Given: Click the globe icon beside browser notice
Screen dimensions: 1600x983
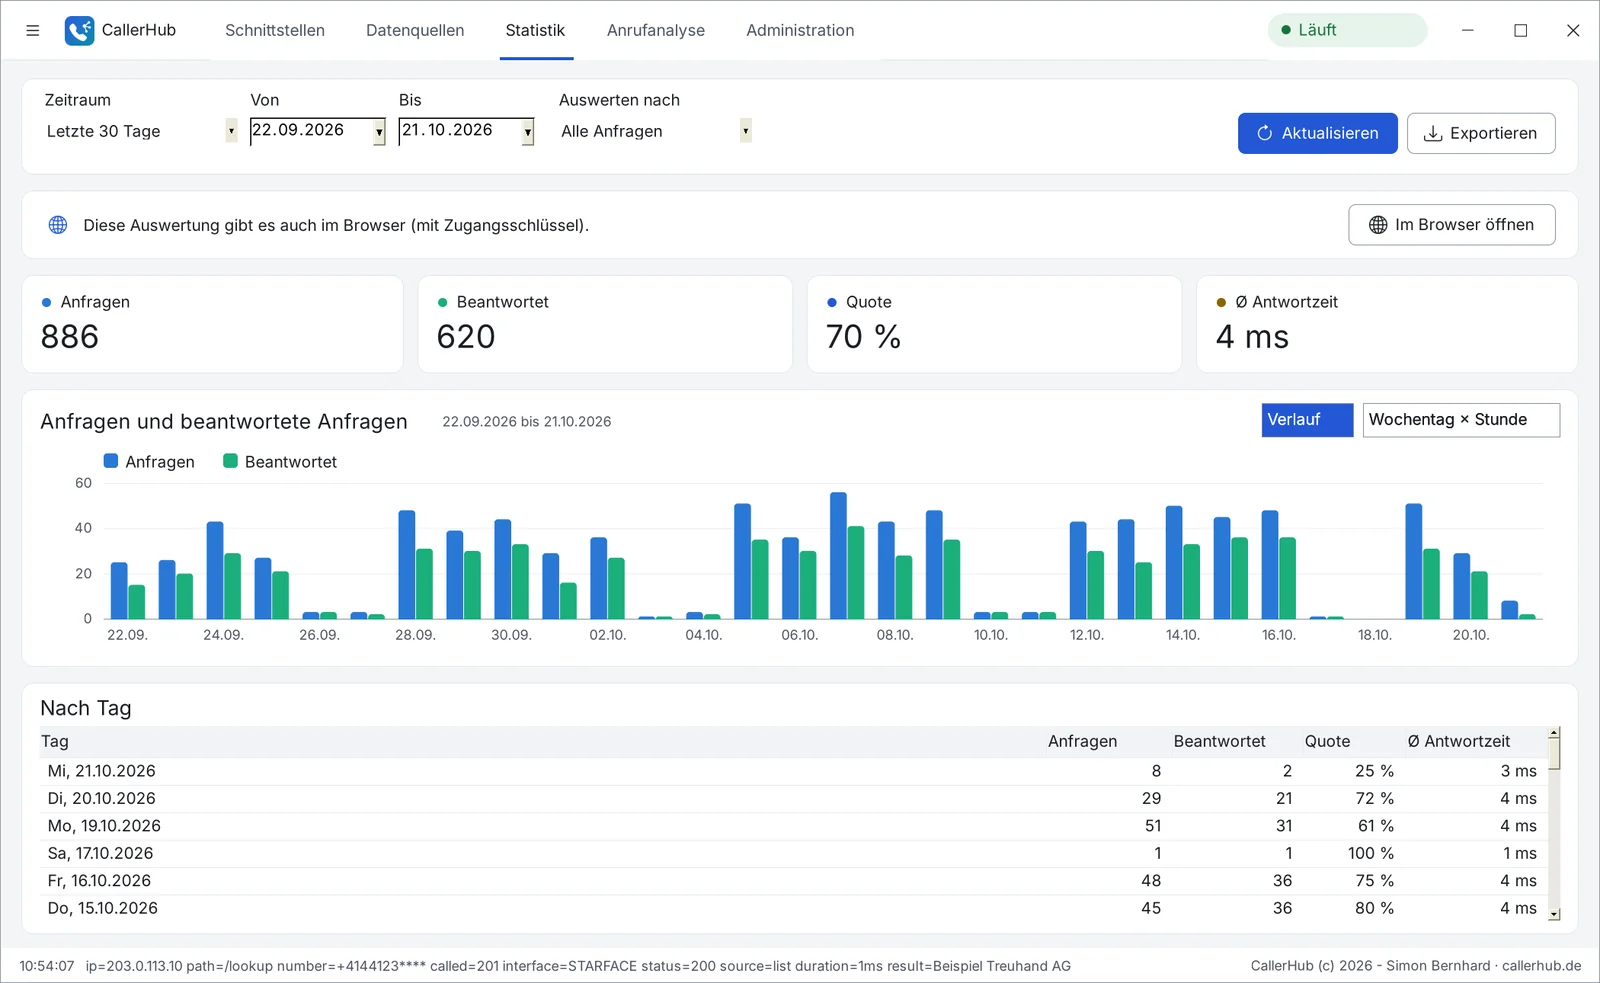Looking at the screenshot, I should 58,225.
